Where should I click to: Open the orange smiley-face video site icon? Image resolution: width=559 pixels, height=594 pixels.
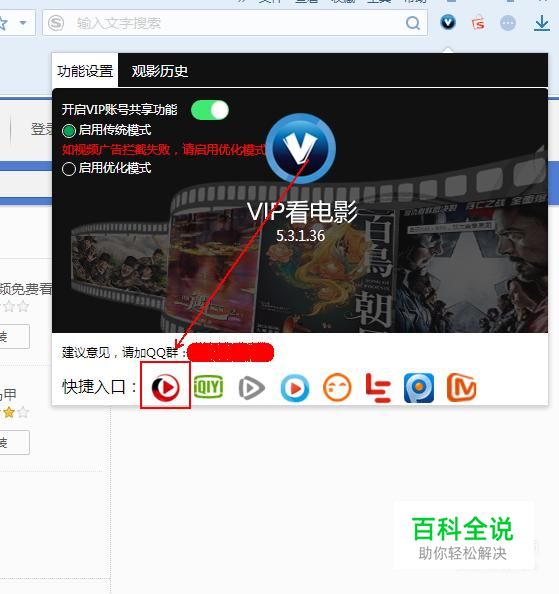(x=337, y=388)
